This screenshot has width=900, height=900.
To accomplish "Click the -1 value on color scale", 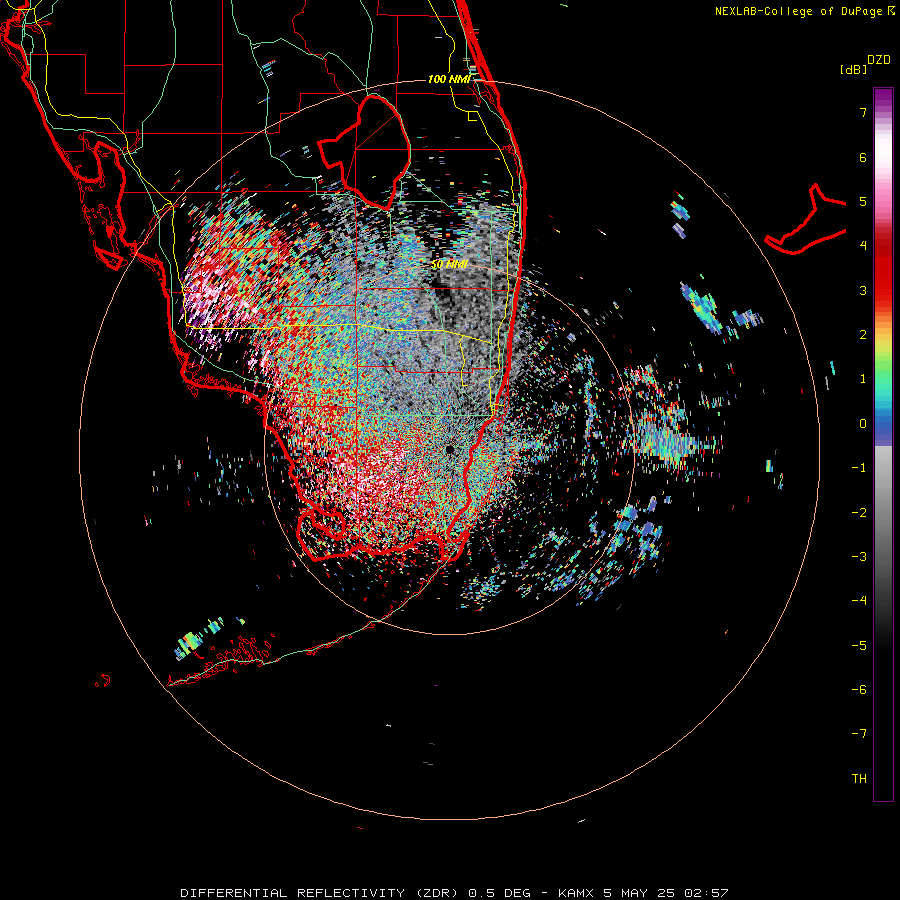I will (x=859, y=468).
